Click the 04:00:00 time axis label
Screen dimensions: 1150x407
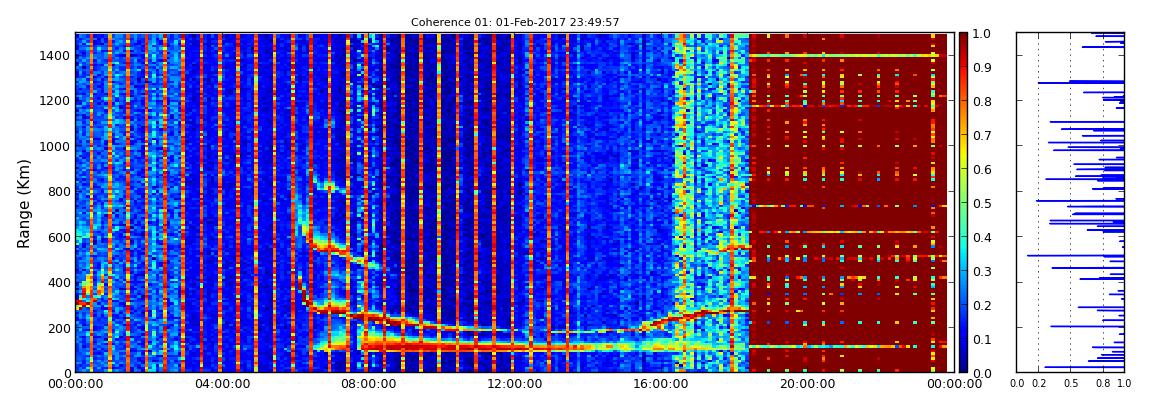(220, 383)
